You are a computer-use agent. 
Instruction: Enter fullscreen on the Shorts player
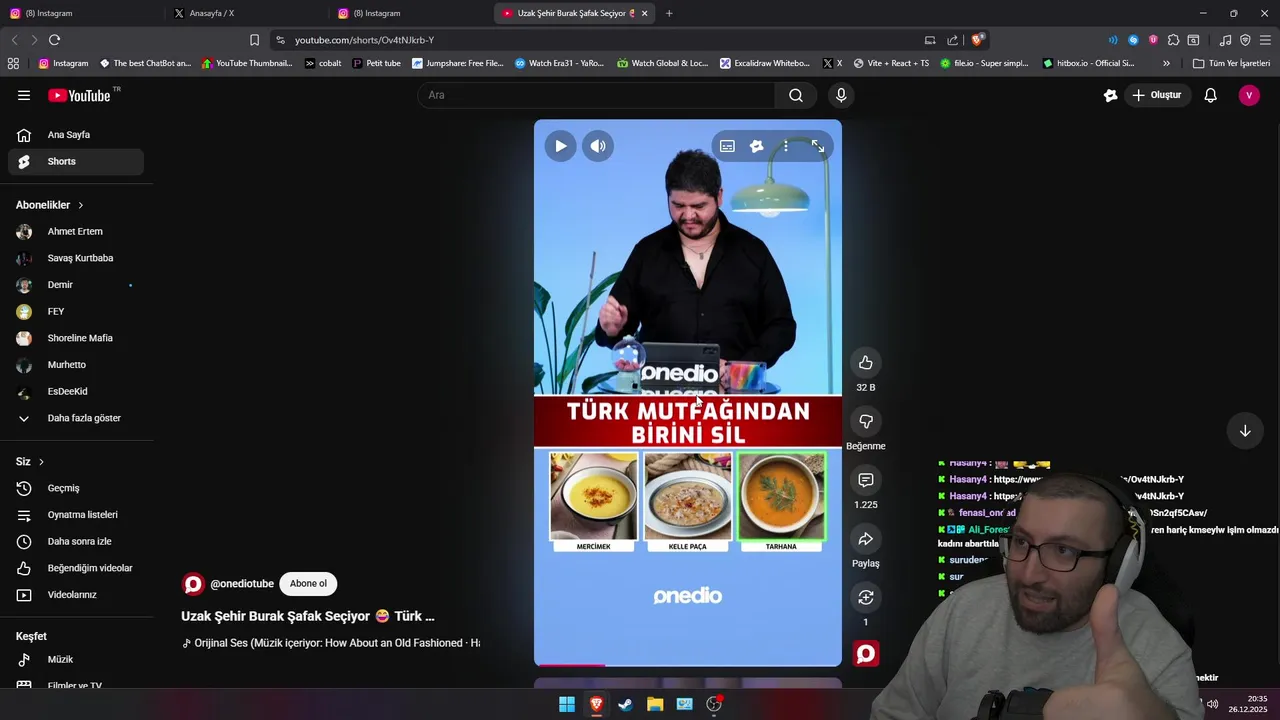pyautogui.click(x=818, y=146)
